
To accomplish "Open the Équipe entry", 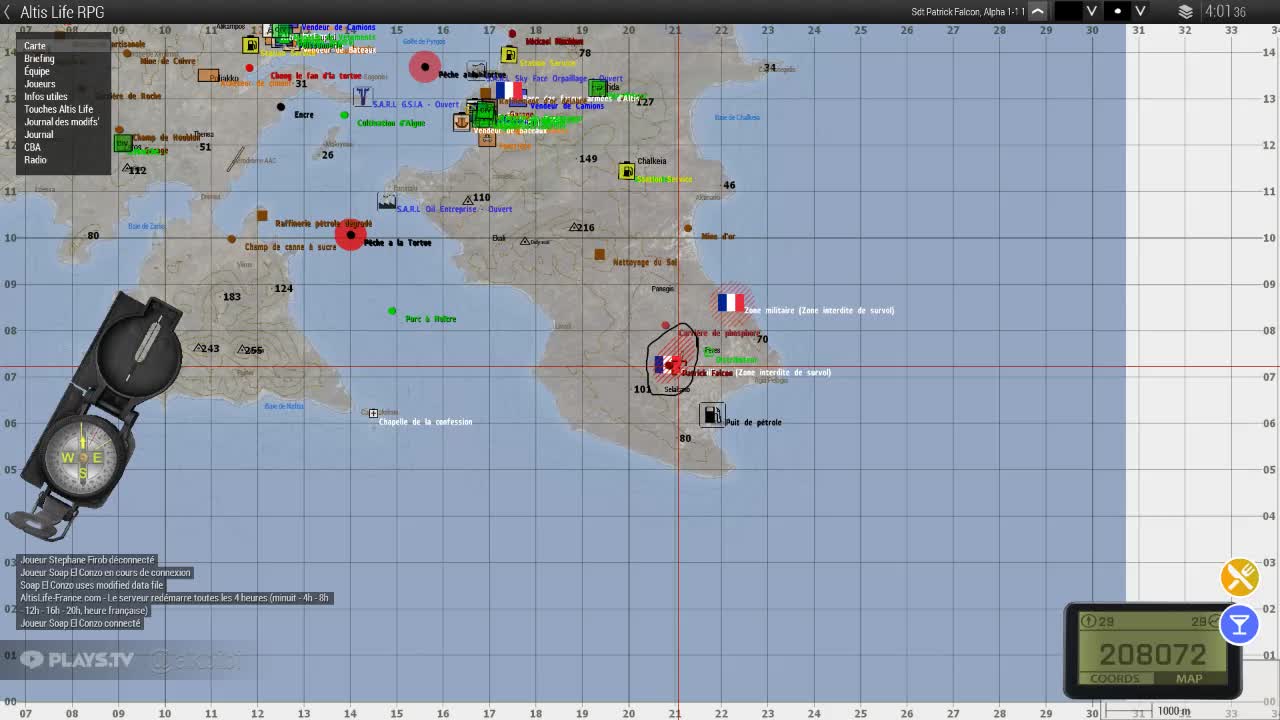I will coord(37,72).
